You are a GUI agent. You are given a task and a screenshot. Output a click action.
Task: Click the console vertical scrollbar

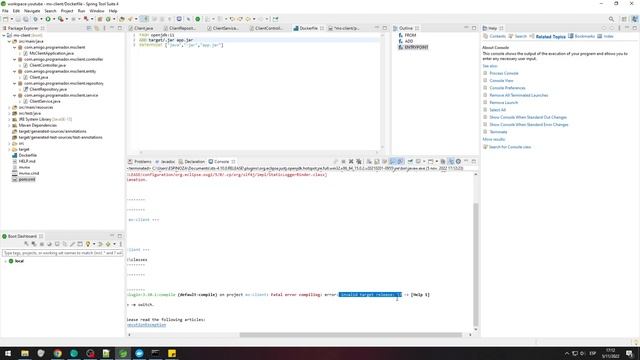476,263
